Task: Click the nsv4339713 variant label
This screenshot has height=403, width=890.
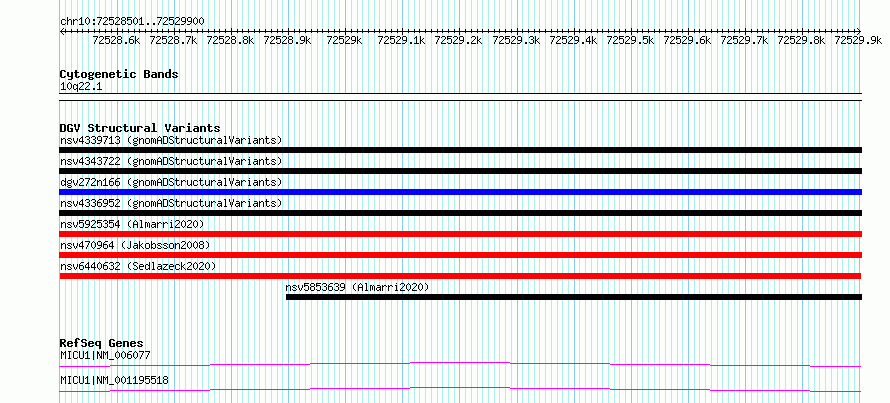Action: [x=171, y=140]
